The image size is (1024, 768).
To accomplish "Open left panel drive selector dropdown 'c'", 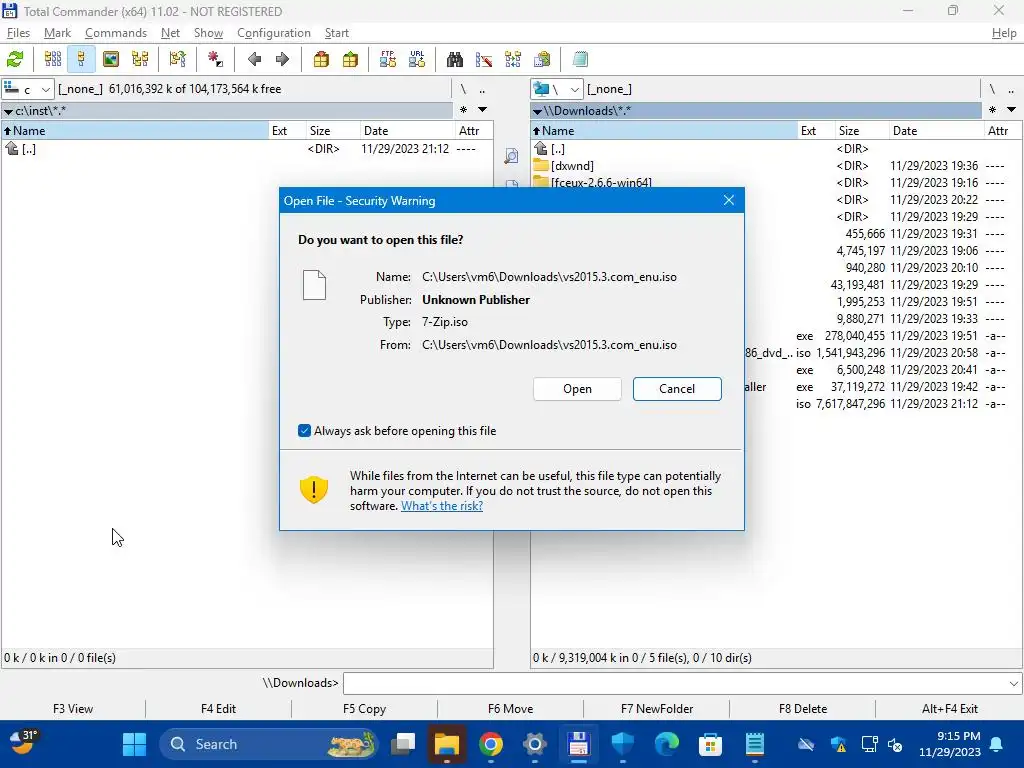I will [x=27, y=89].
